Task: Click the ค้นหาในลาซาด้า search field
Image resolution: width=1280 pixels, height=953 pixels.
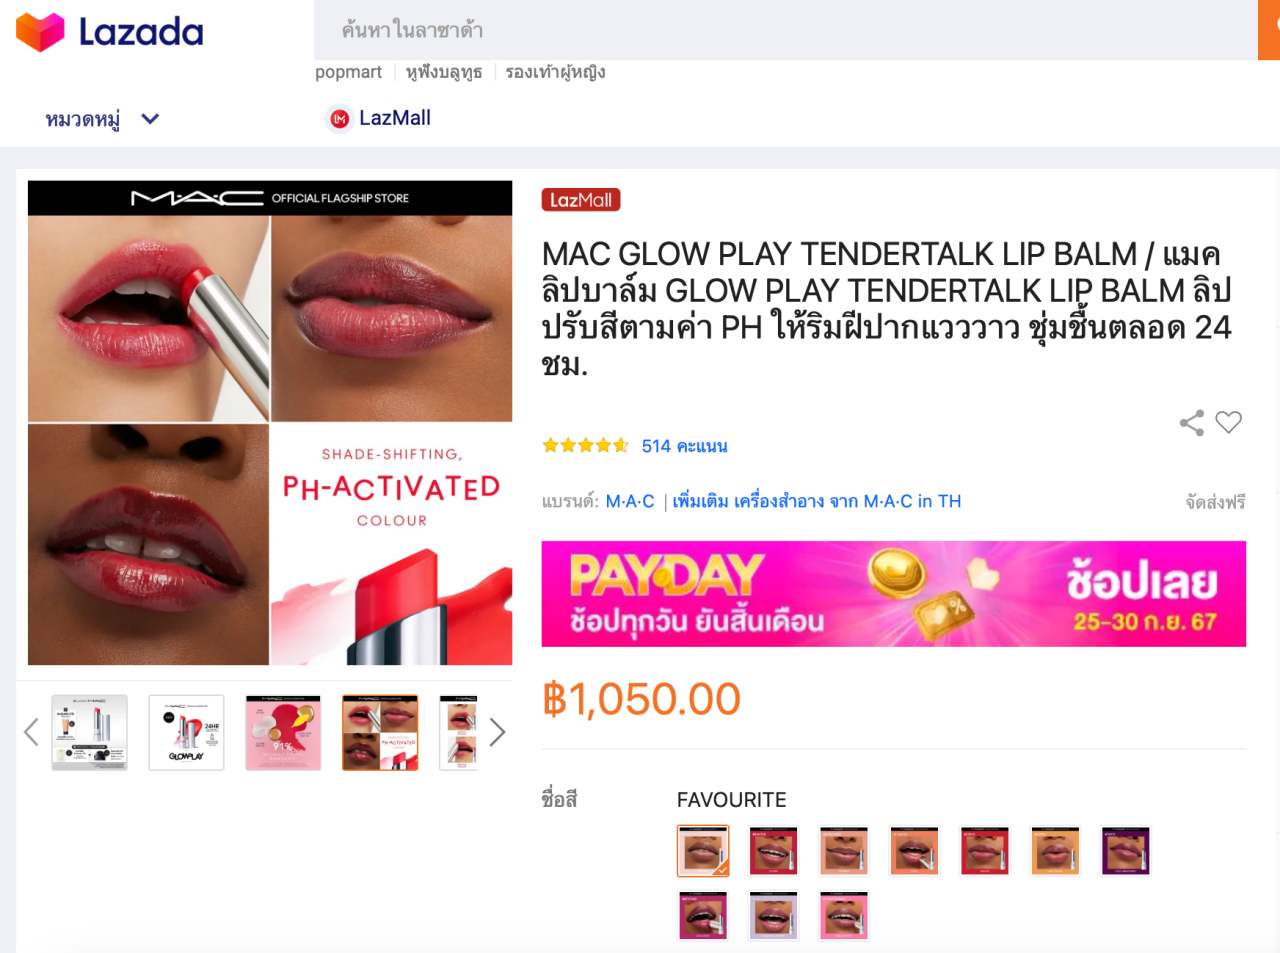Action: tap(785, 30)
